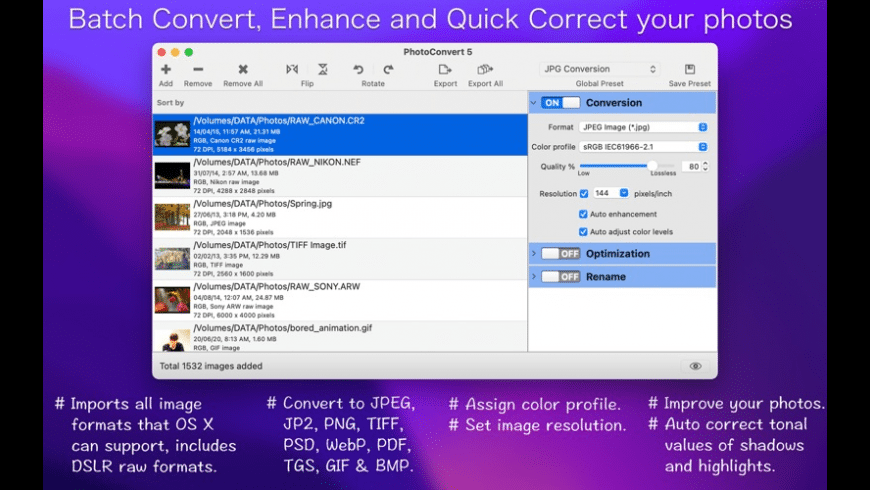
Task: Click the Export icon
Action: [x=445, y=69]
